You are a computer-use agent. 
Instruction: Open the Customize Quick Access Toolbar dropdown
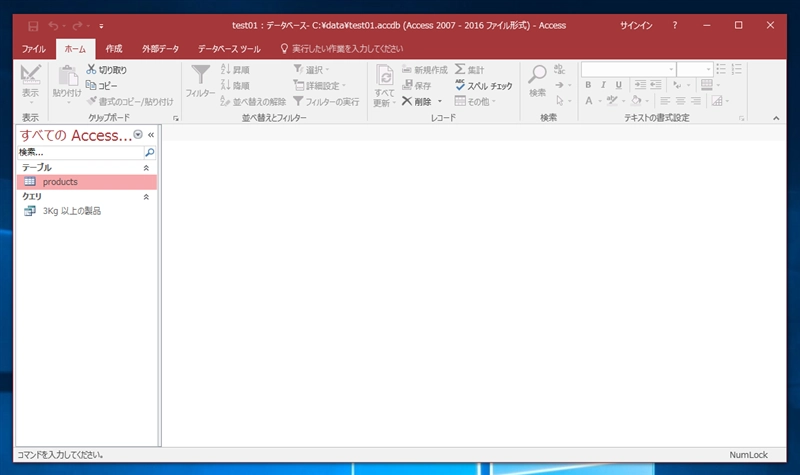(x=101, y=26)
